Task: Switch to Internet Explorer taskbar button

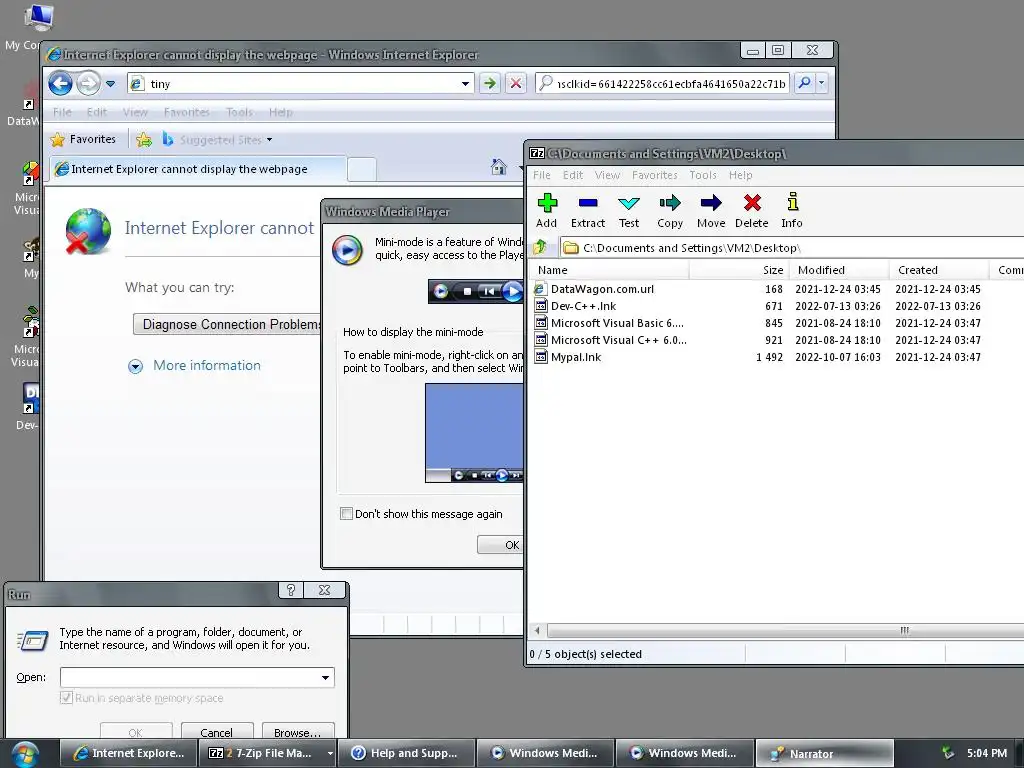Action: pyautogui.click(x=128, y=753)
